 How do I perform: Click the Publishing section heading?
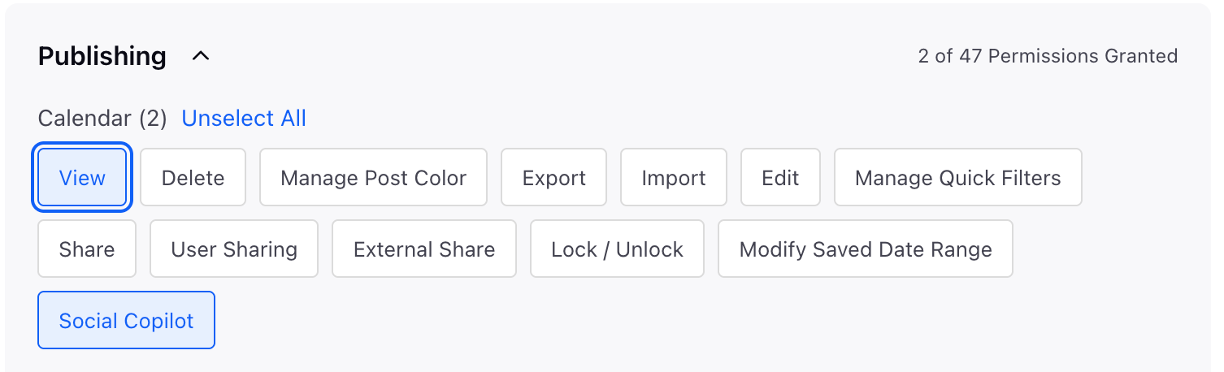[102, 56]
